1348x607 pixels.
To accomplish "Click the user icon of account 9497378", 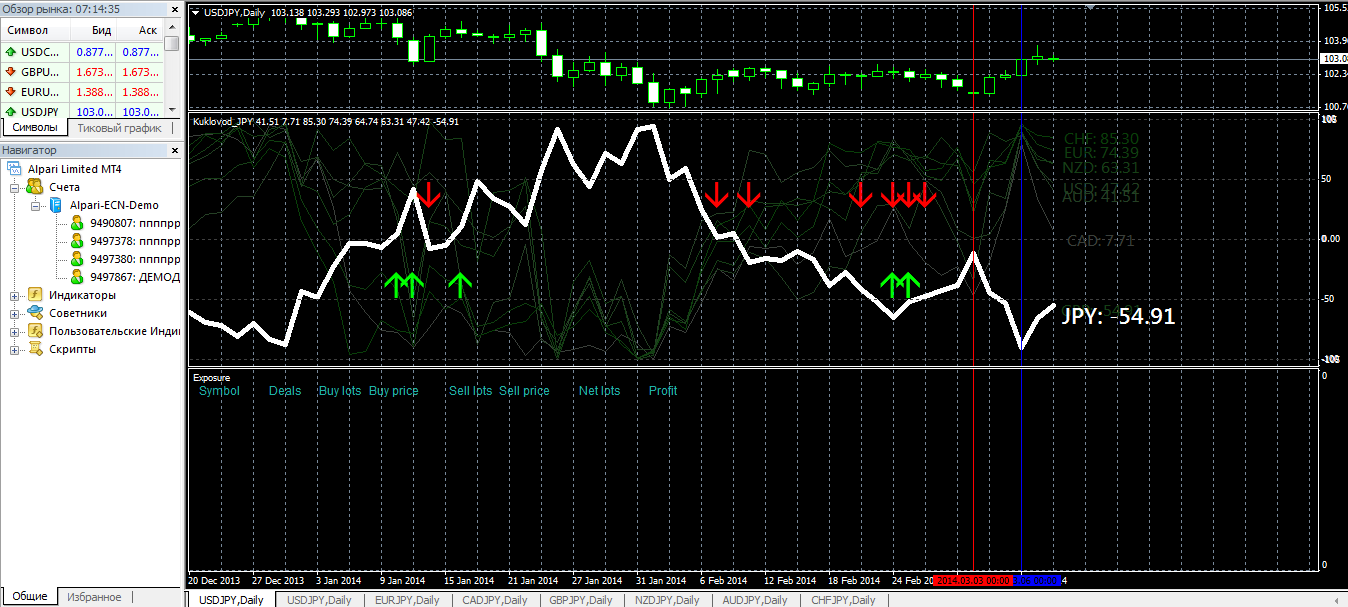I will tap(76, 241).
